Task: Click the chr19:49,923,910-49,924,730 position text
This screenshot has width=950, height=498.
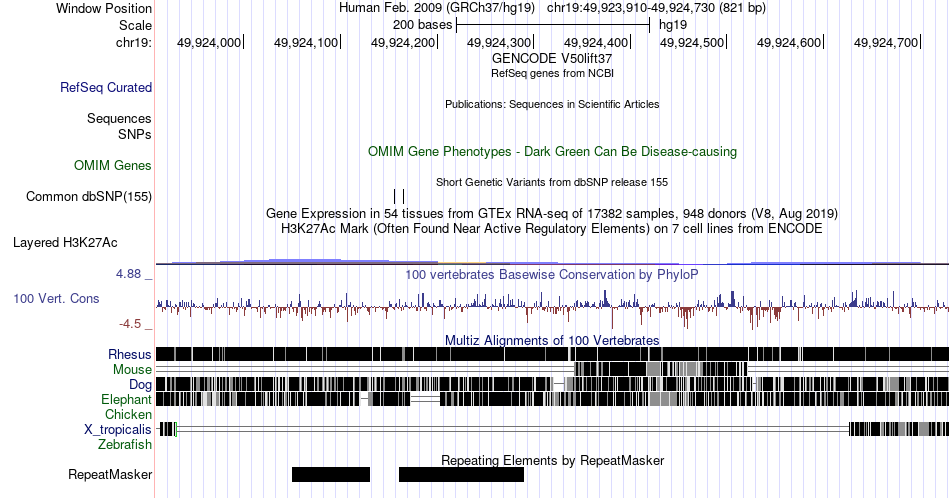Action: pos(656,8)
